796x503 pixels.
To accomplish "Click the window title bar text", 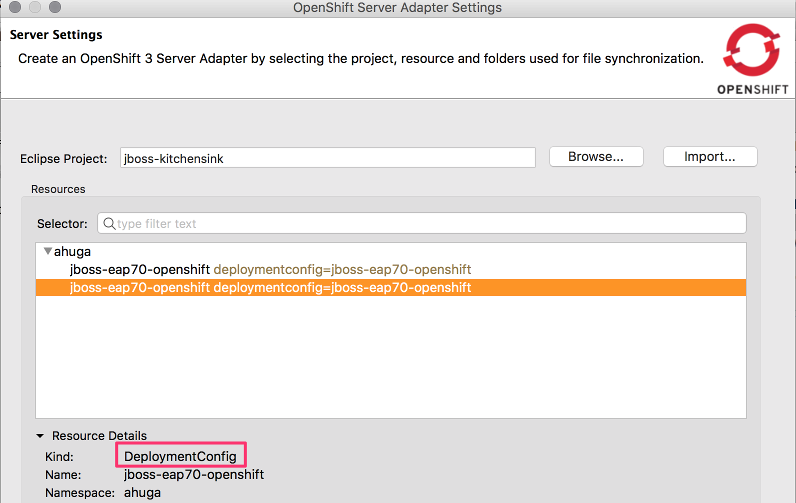I will point(397,8).
